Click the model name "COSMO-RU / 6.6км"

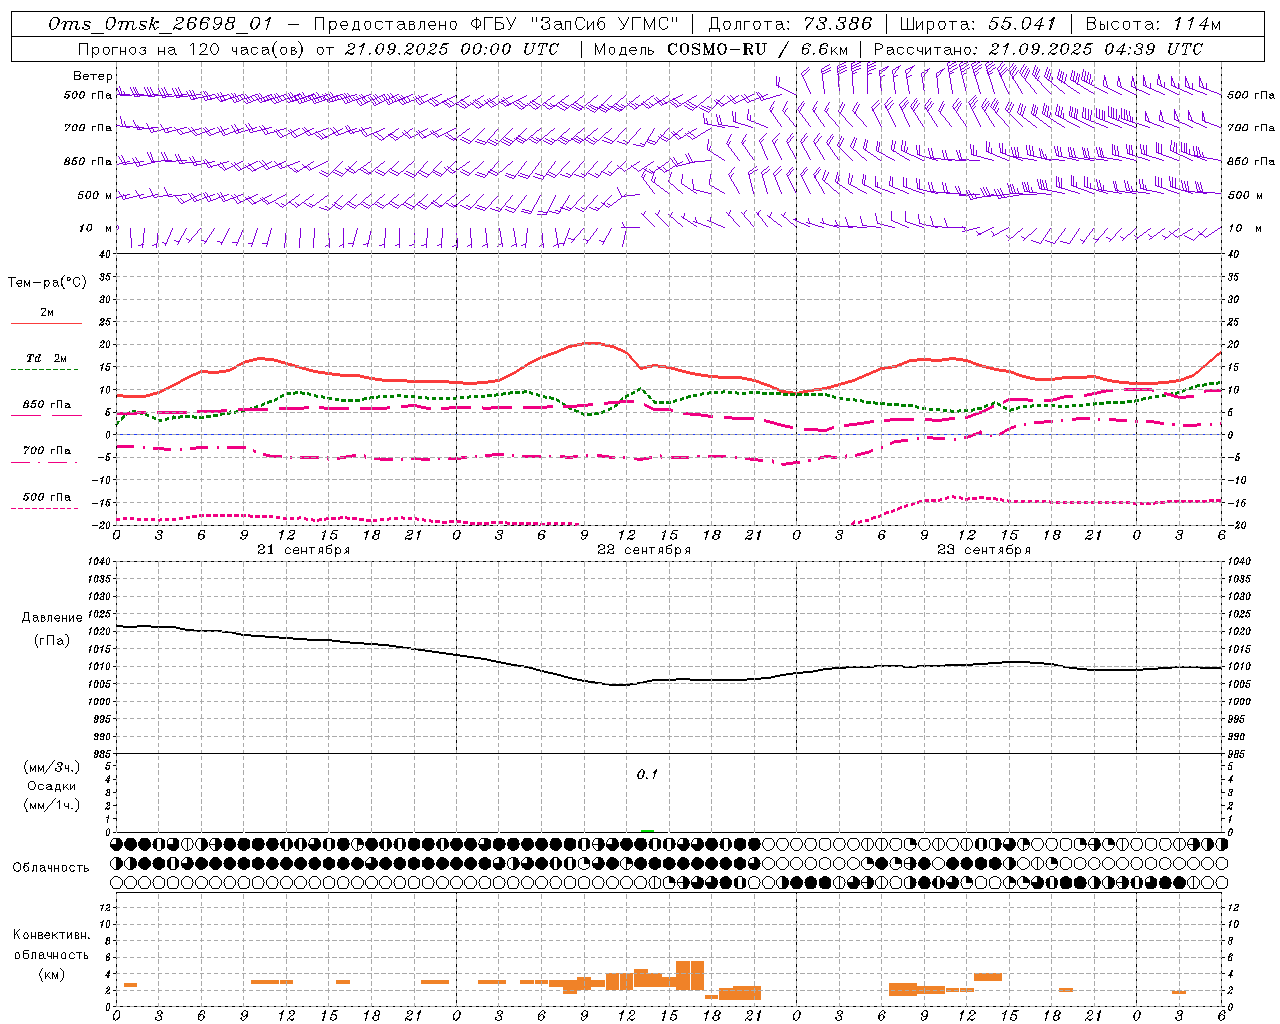(758, 49)
